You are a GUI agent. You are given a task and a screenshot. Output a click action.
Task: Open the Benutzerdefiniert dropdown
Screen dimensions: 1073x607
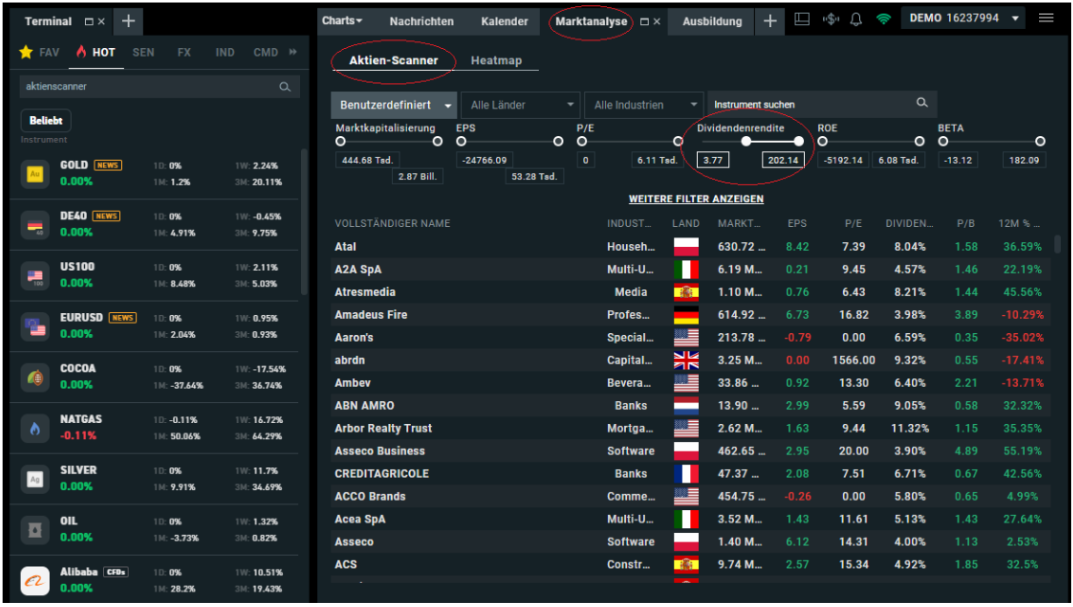coord(393,104)
